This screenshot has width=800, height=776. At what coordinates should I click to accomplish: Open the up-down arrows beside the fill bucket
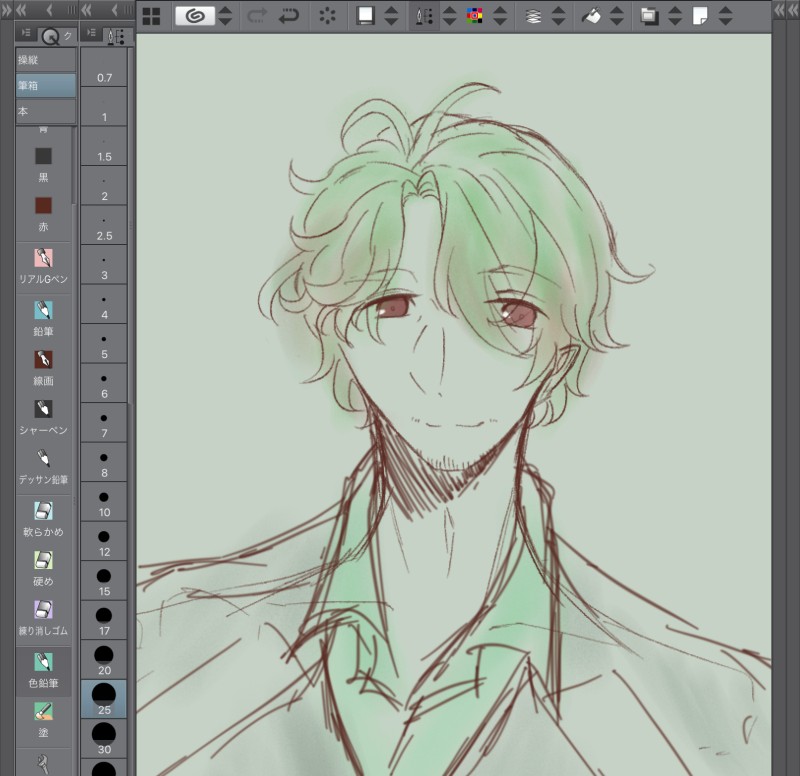coord(616,16)
